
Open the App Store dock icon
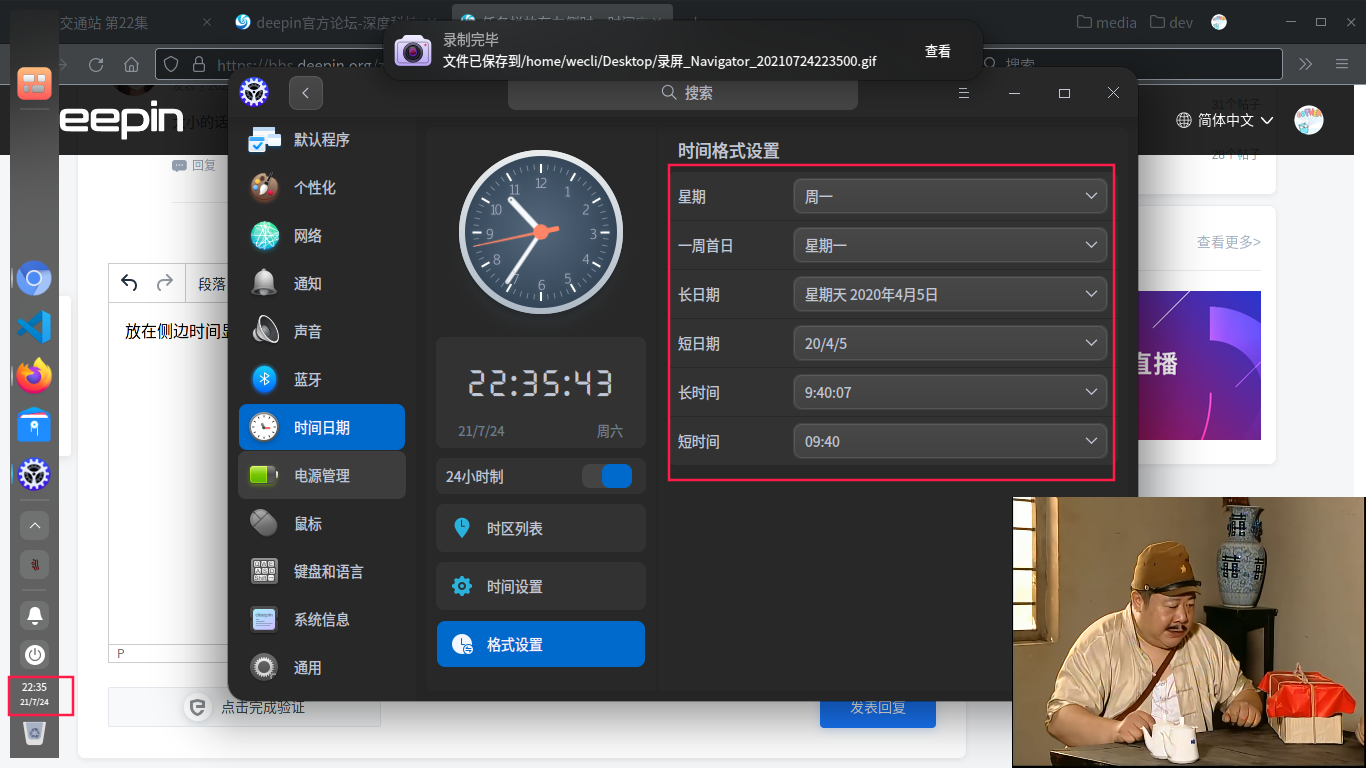(x=35, y=425)
